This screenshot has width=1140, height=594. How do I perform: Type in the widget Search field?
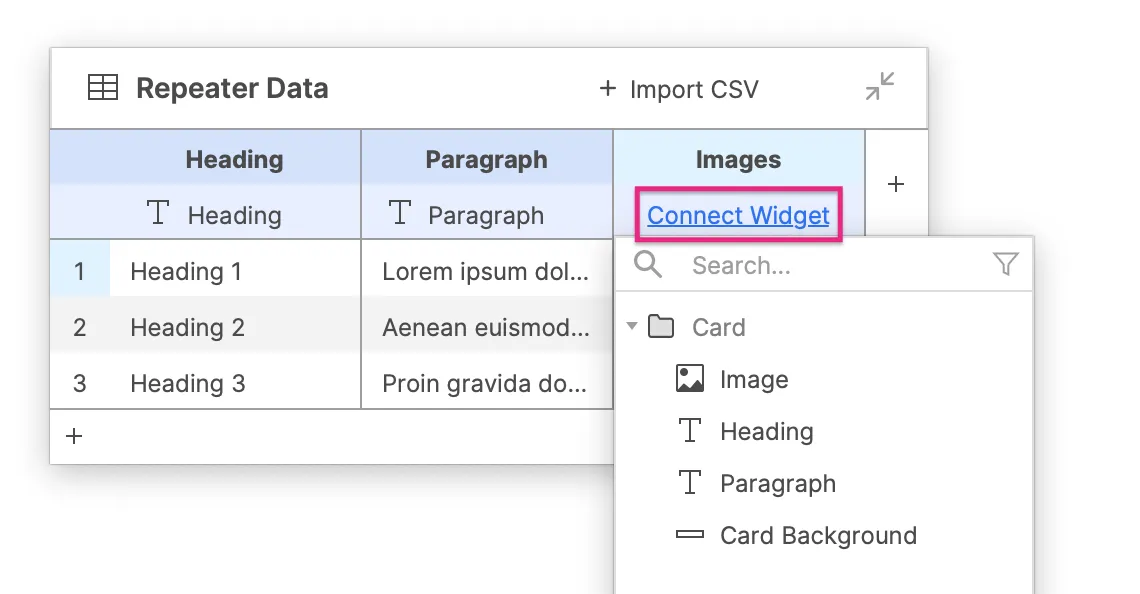pyautogui.click(x=830, y=265)
